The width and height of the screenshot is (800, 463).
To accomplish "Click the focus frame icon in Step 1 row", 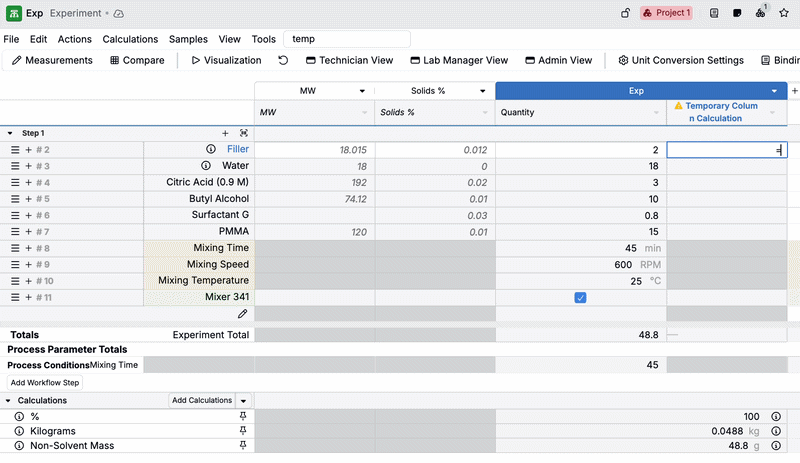I will point(243,133).
